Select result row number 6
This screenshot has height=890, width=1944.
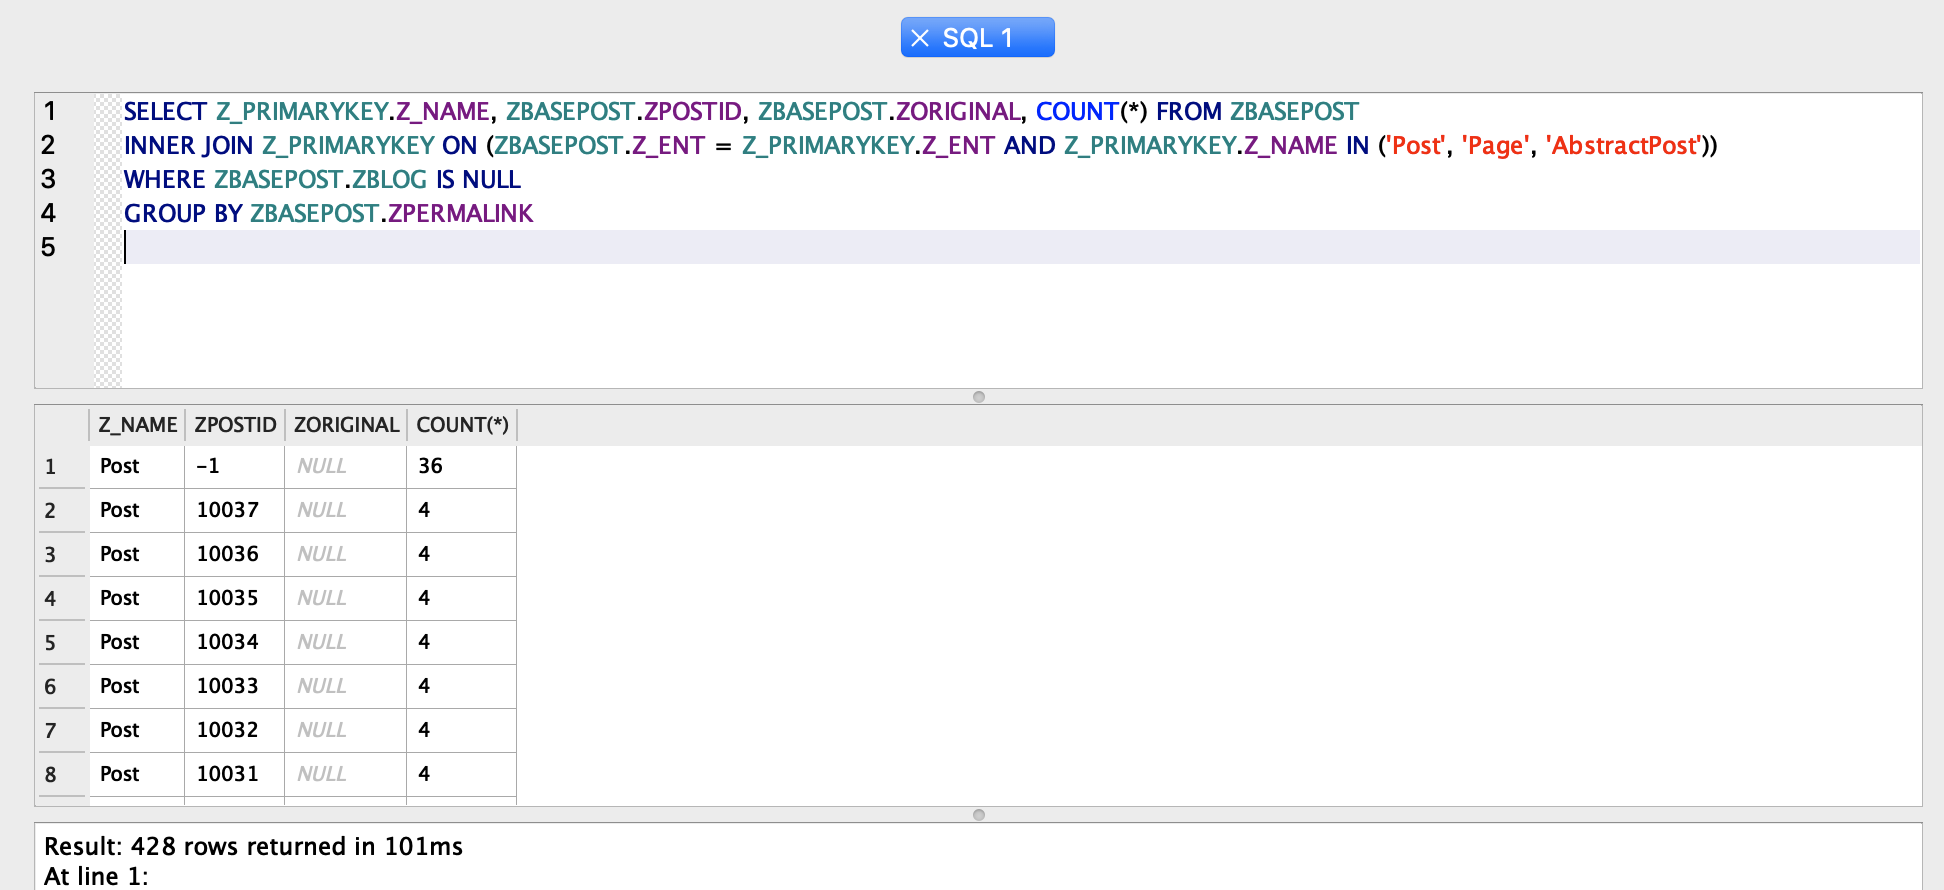pos(62,687)
